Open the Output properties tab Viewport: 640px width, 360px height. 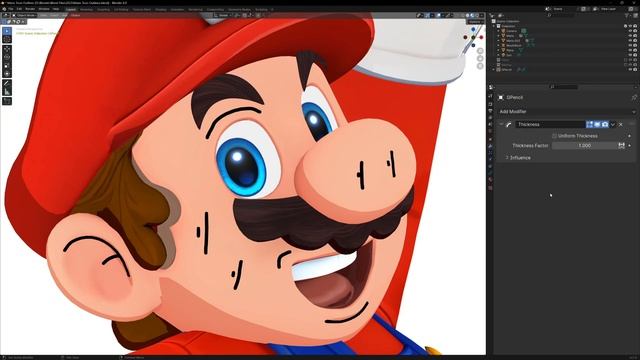[x=490, y=111]
